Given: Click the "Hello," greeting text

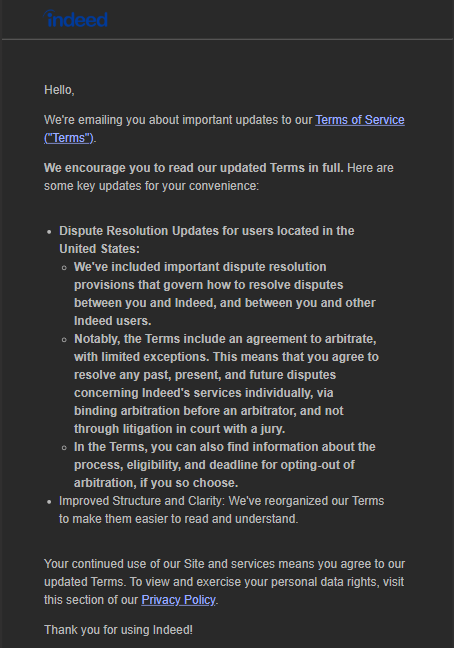Looking at the screenshot, I should pyautogui.click(x=59, y=90).
